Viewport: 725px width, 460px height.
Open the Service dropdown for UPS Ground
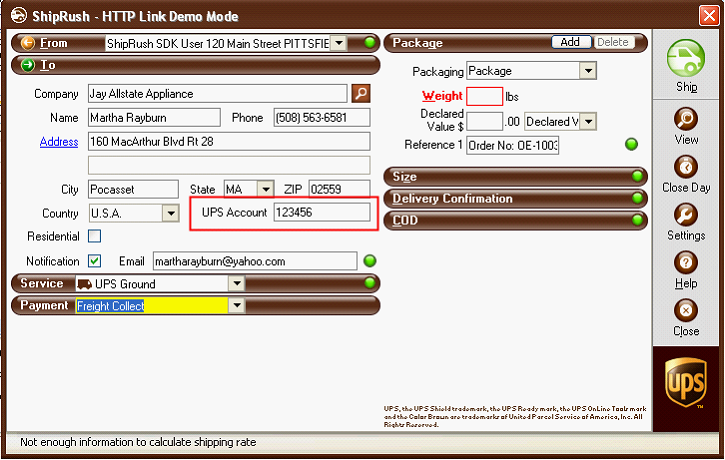coord(236,283)
